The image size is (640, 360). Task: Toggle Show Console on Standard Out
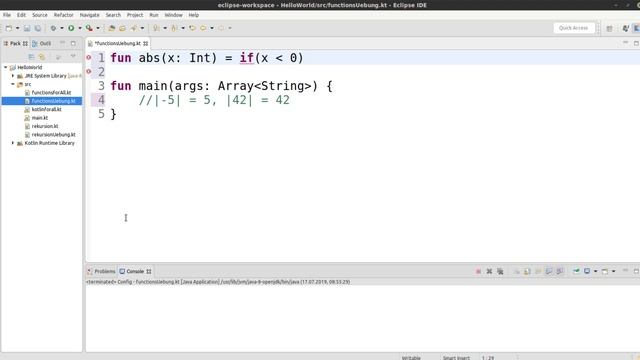click(x=549, y=271)
